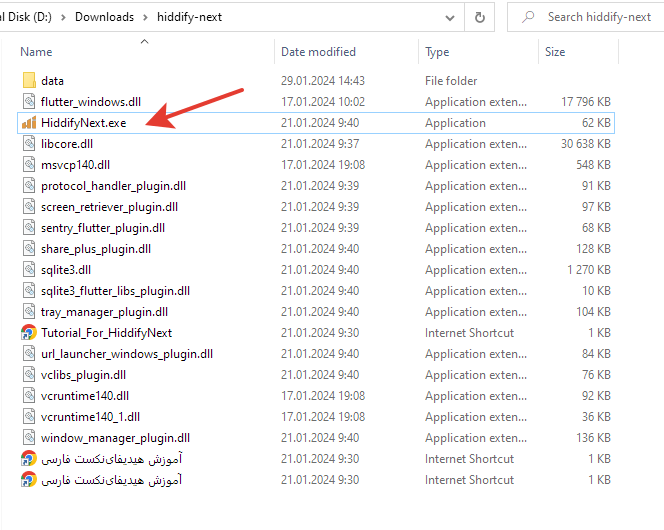664x530 pixels.
Task: Sort files by the Size column
Action: pos(555,52)
